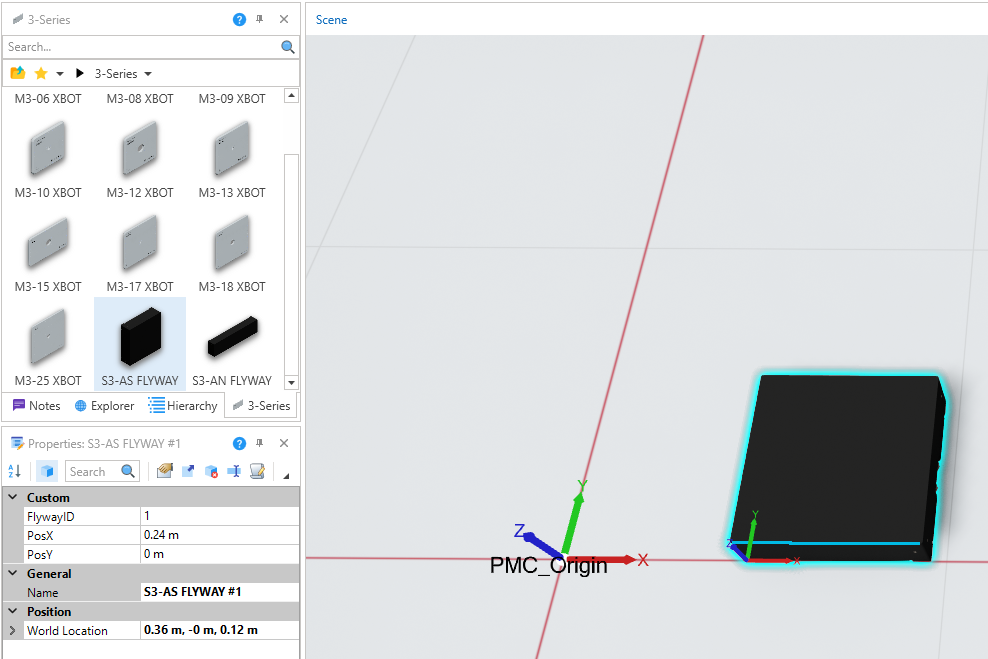The image size is (988, 659).
Task: Click the hand icon in Properties toolbar
Action: point(165,471)
